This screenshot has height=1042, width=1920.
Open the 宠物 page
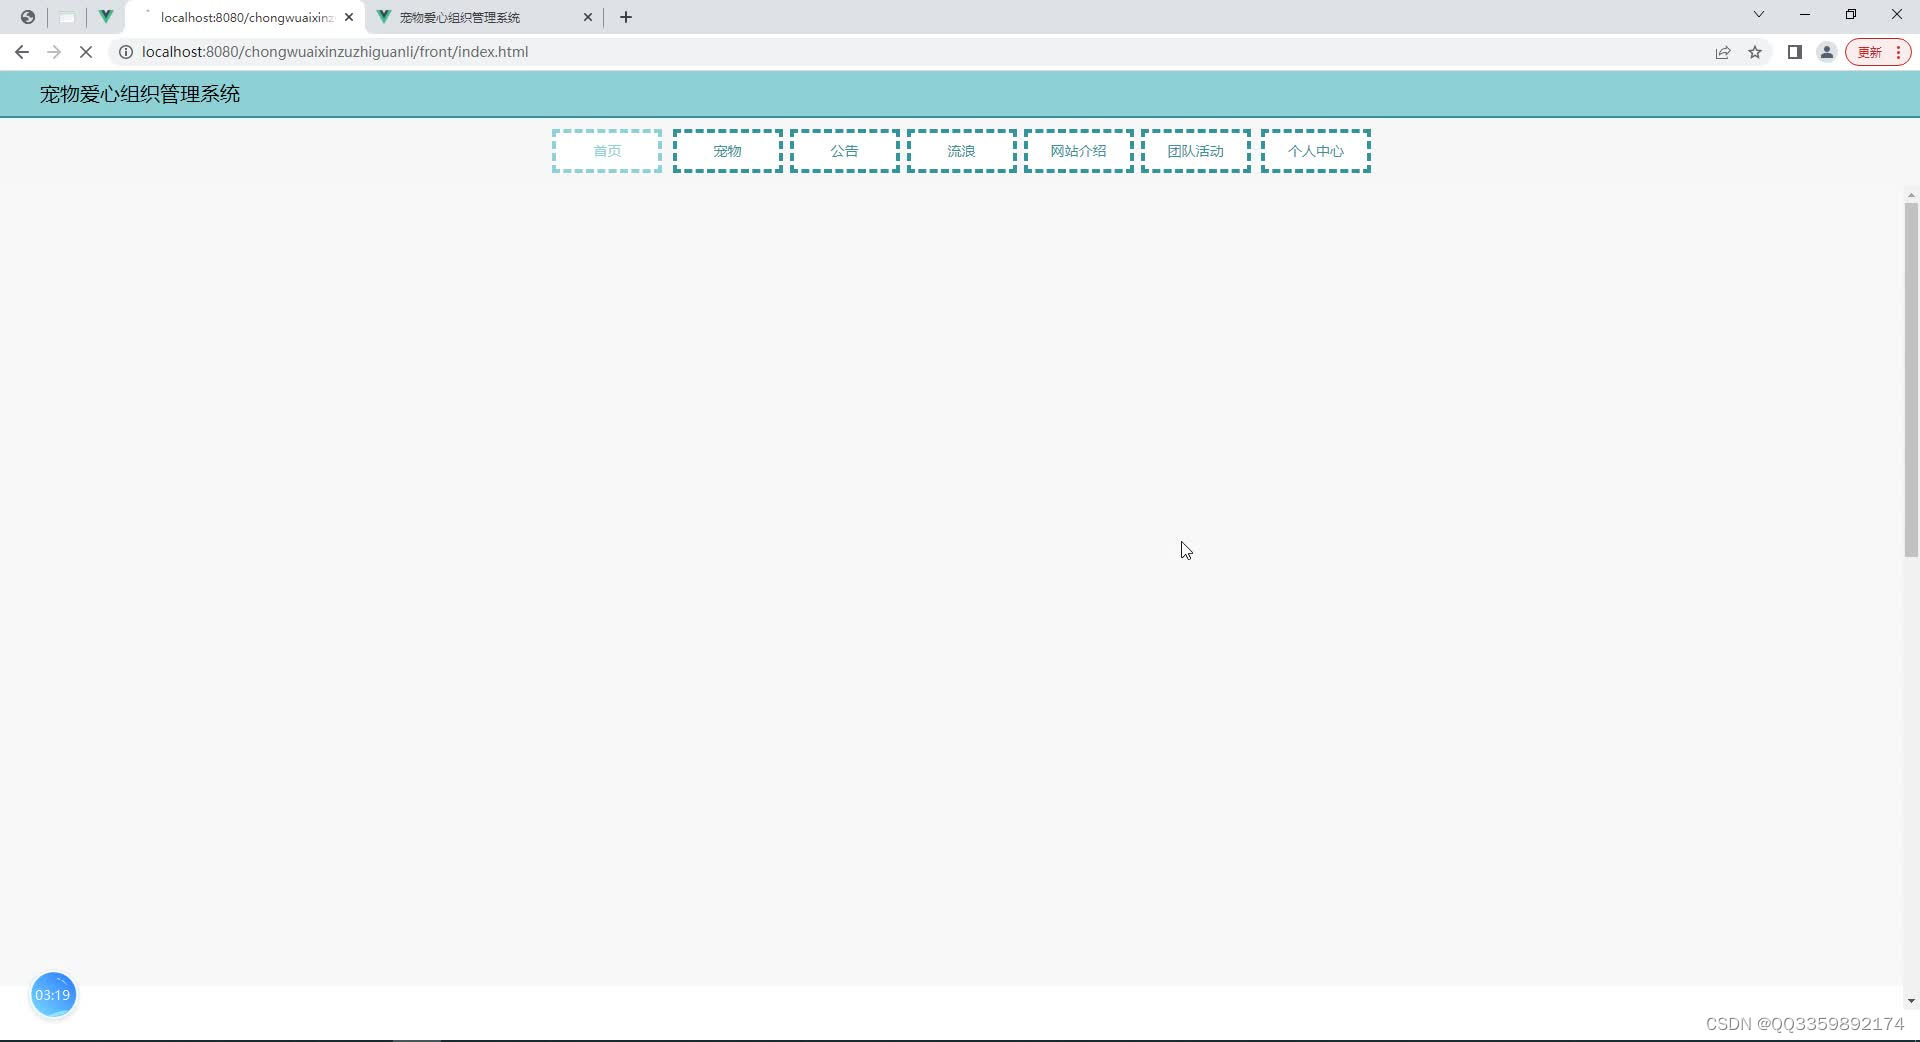point(728,151)
